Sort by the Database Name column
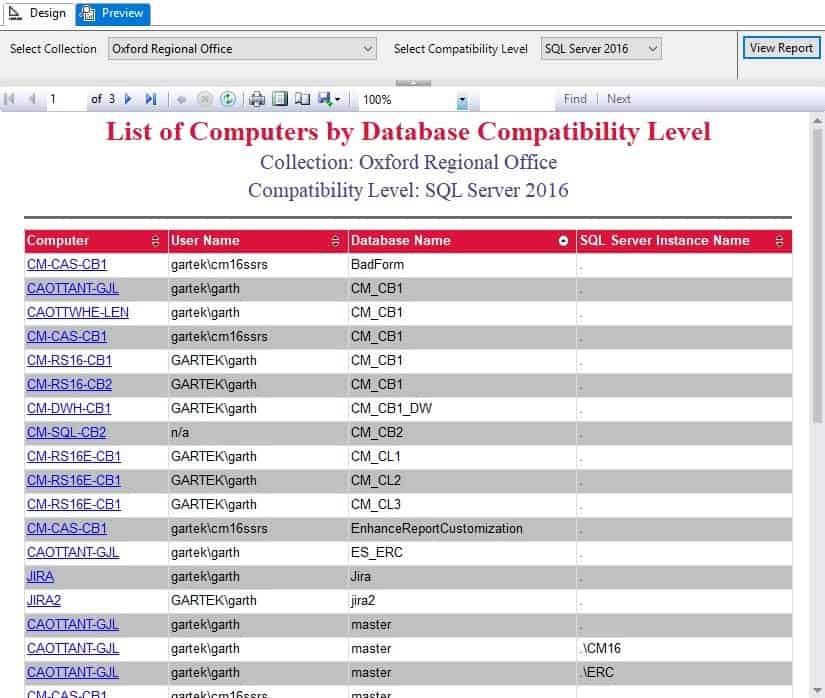 (x=563, y=241)
